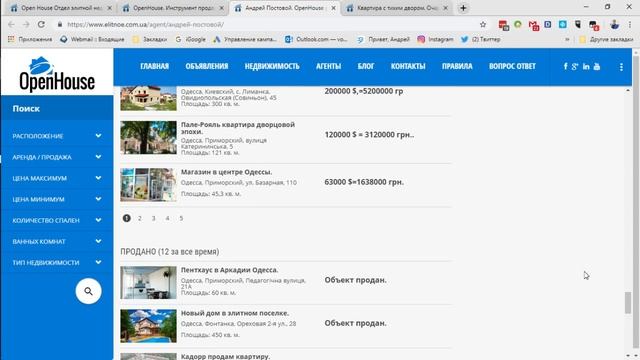Open Другие закладки folder
This screenshot has height=360, width=640.
(606, 39)
